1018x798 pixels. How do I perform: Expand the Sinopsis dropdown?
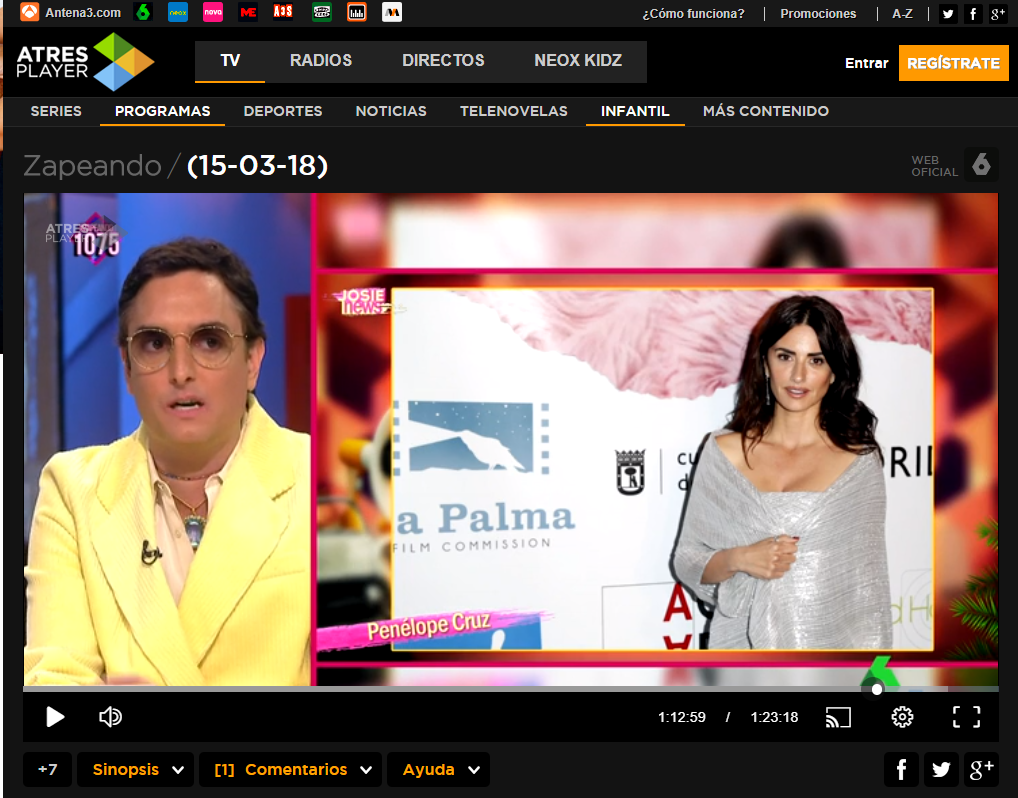[x=135, y=769]
